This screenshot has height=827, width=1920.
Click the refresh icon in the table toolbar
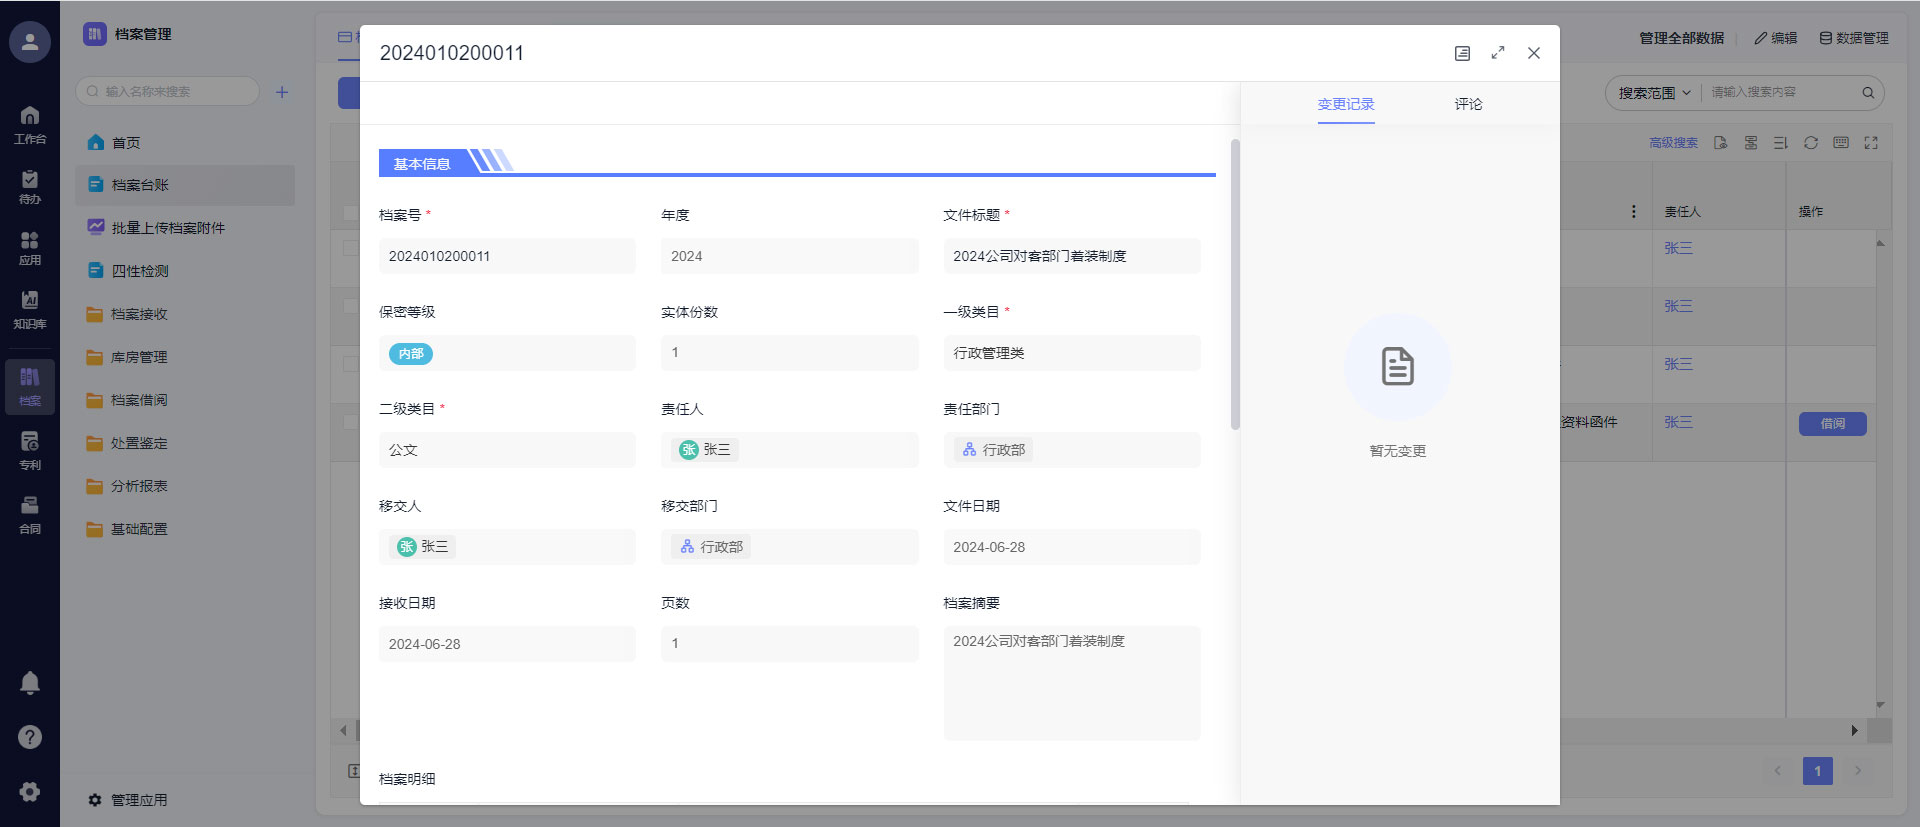pyautogui.click(x=1810, y=143)
